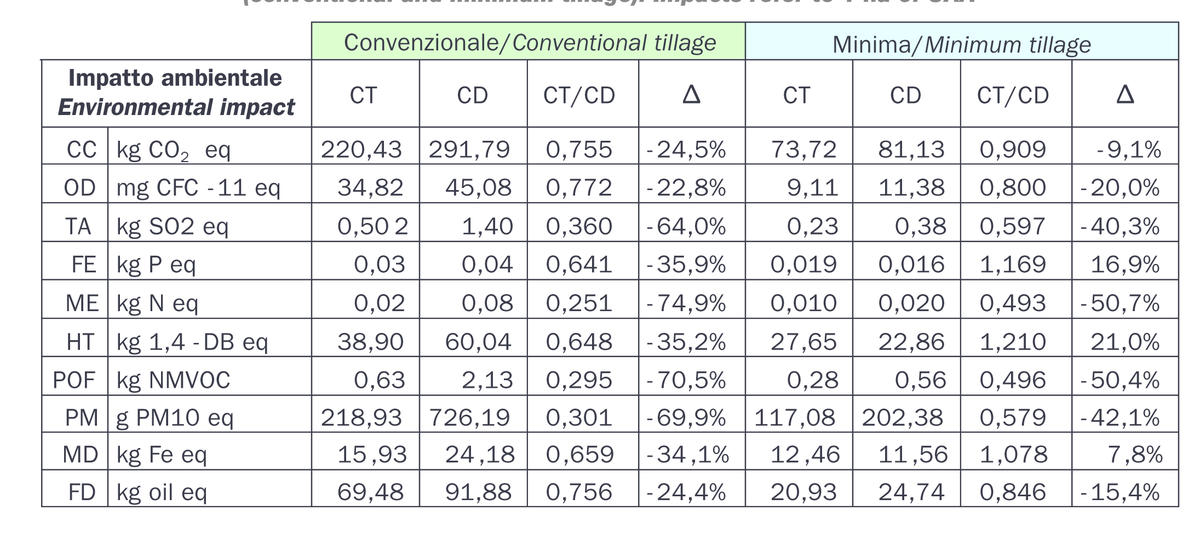Click the POF abbreviation cell
The width and height of the screenshot is (1200, 539).
tap(78, 380)
